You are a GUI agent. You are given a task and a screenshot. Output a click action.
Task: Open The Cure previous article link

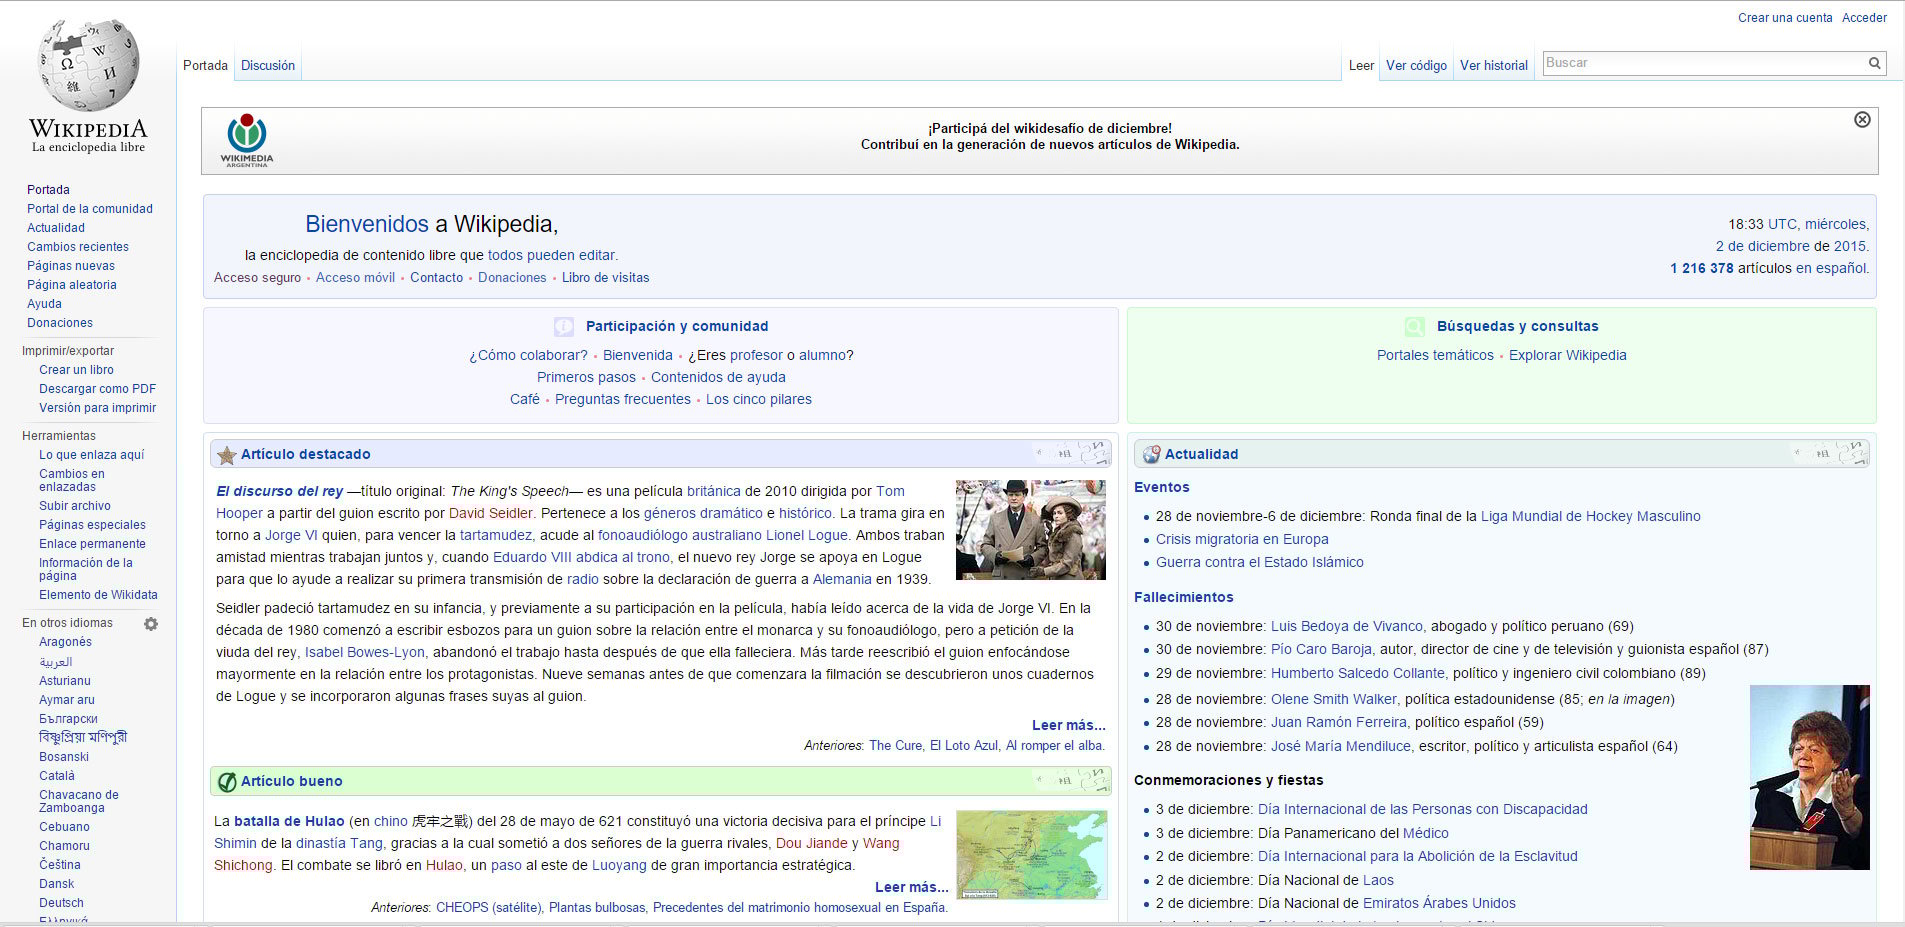click(x=896, y=745)
